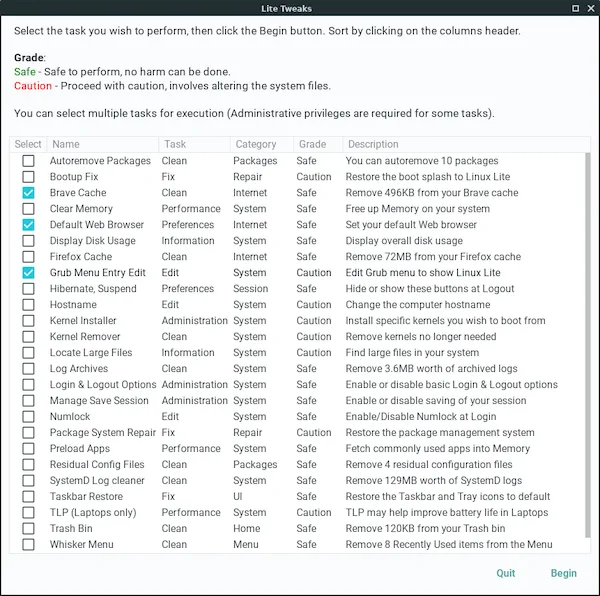The image size is (600, 596).
Task: Click 'Enable/Disable Numlock at Login' text
Action: [x=421, y=417]
